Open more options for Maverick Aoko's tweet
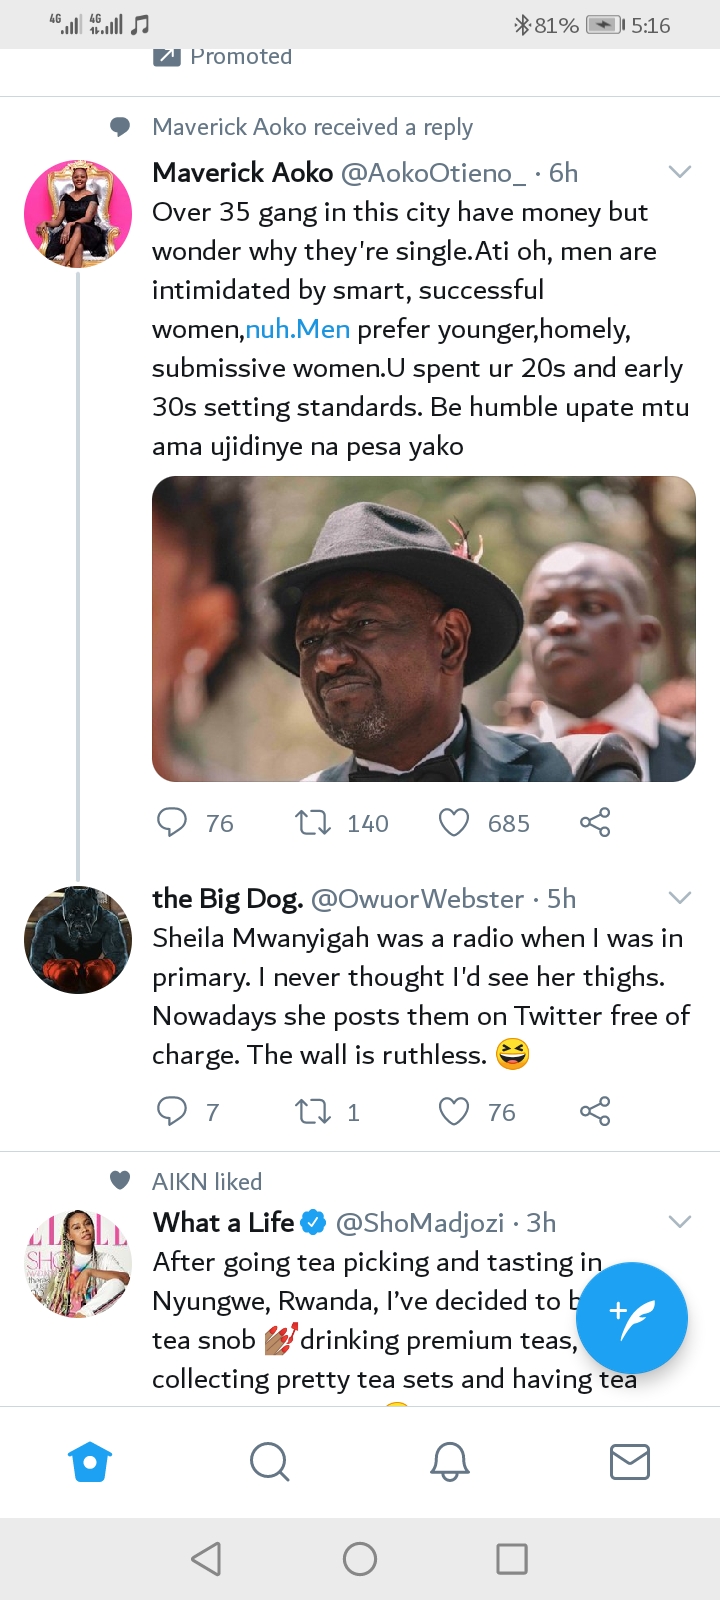This screenshot has height=1600, width=720. (x=680, y=172)
